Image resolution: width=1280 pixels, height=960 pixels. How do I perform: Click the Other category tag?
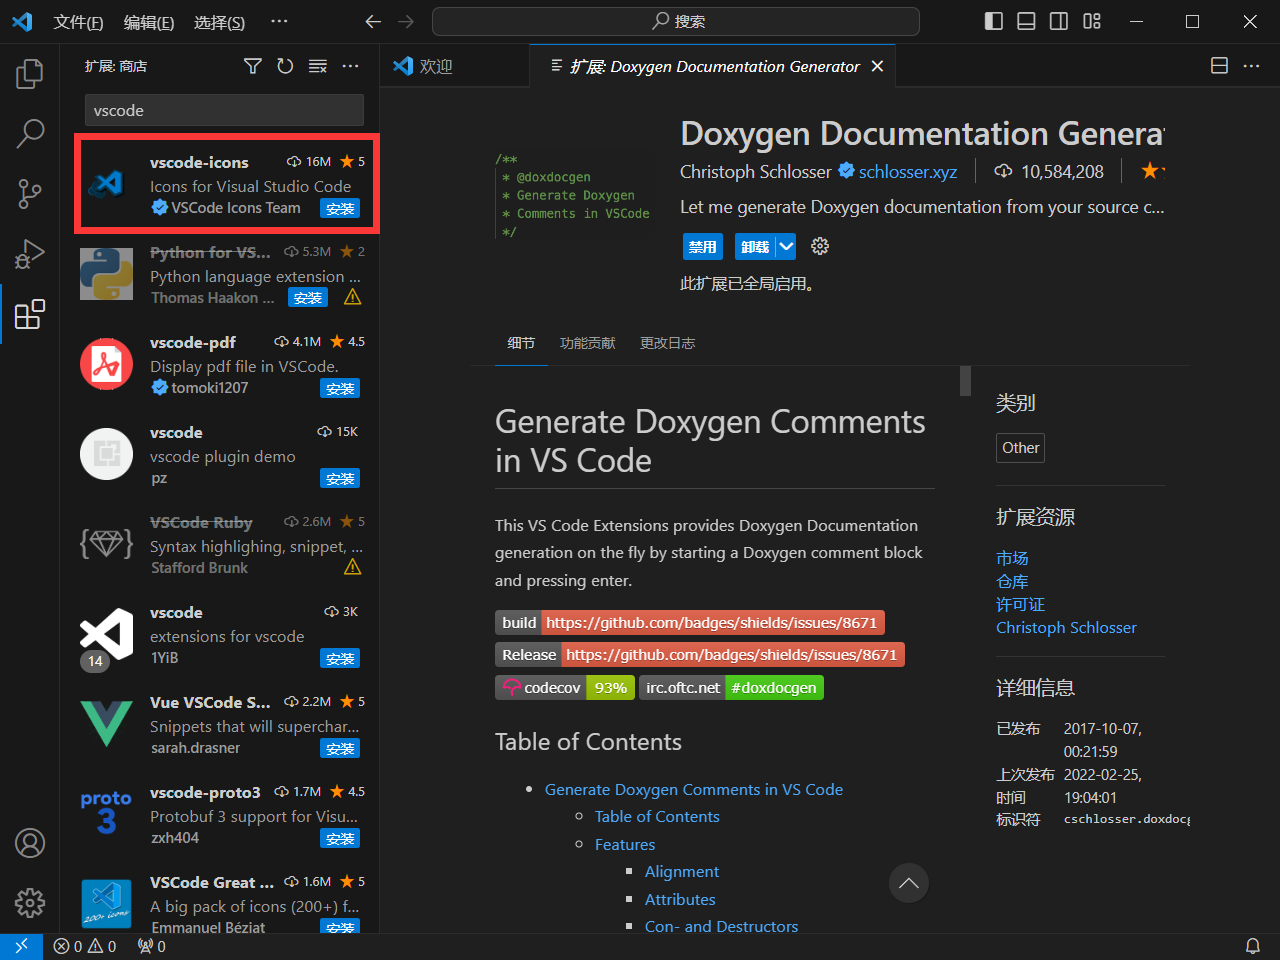1021,448
